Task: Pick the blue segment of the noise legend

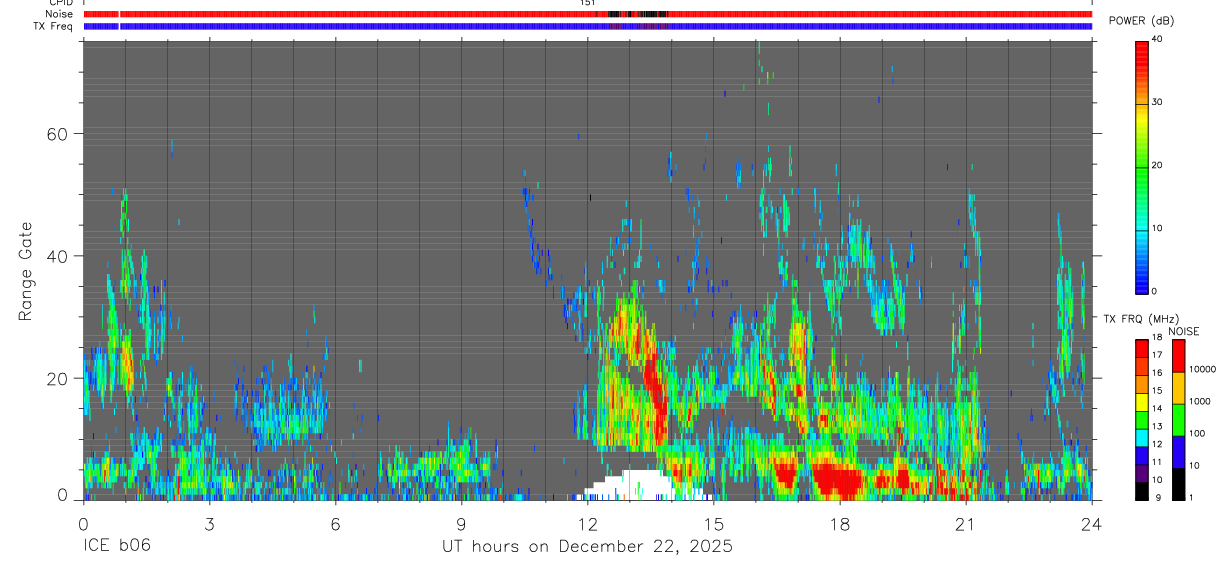Action: [1178, 452]
